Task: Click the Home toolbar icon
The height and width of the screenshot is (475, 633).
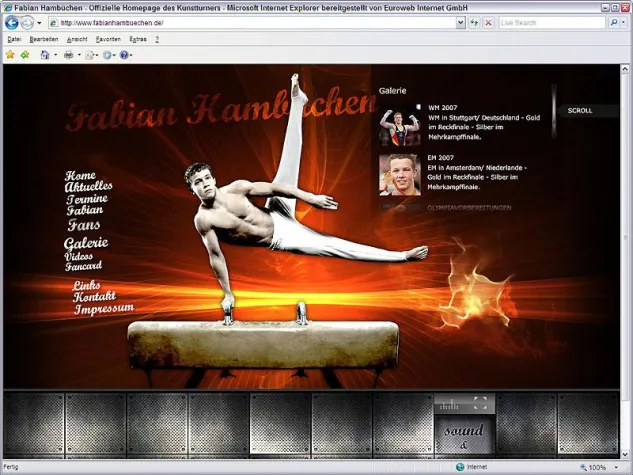Action: (x=44, y=55)
